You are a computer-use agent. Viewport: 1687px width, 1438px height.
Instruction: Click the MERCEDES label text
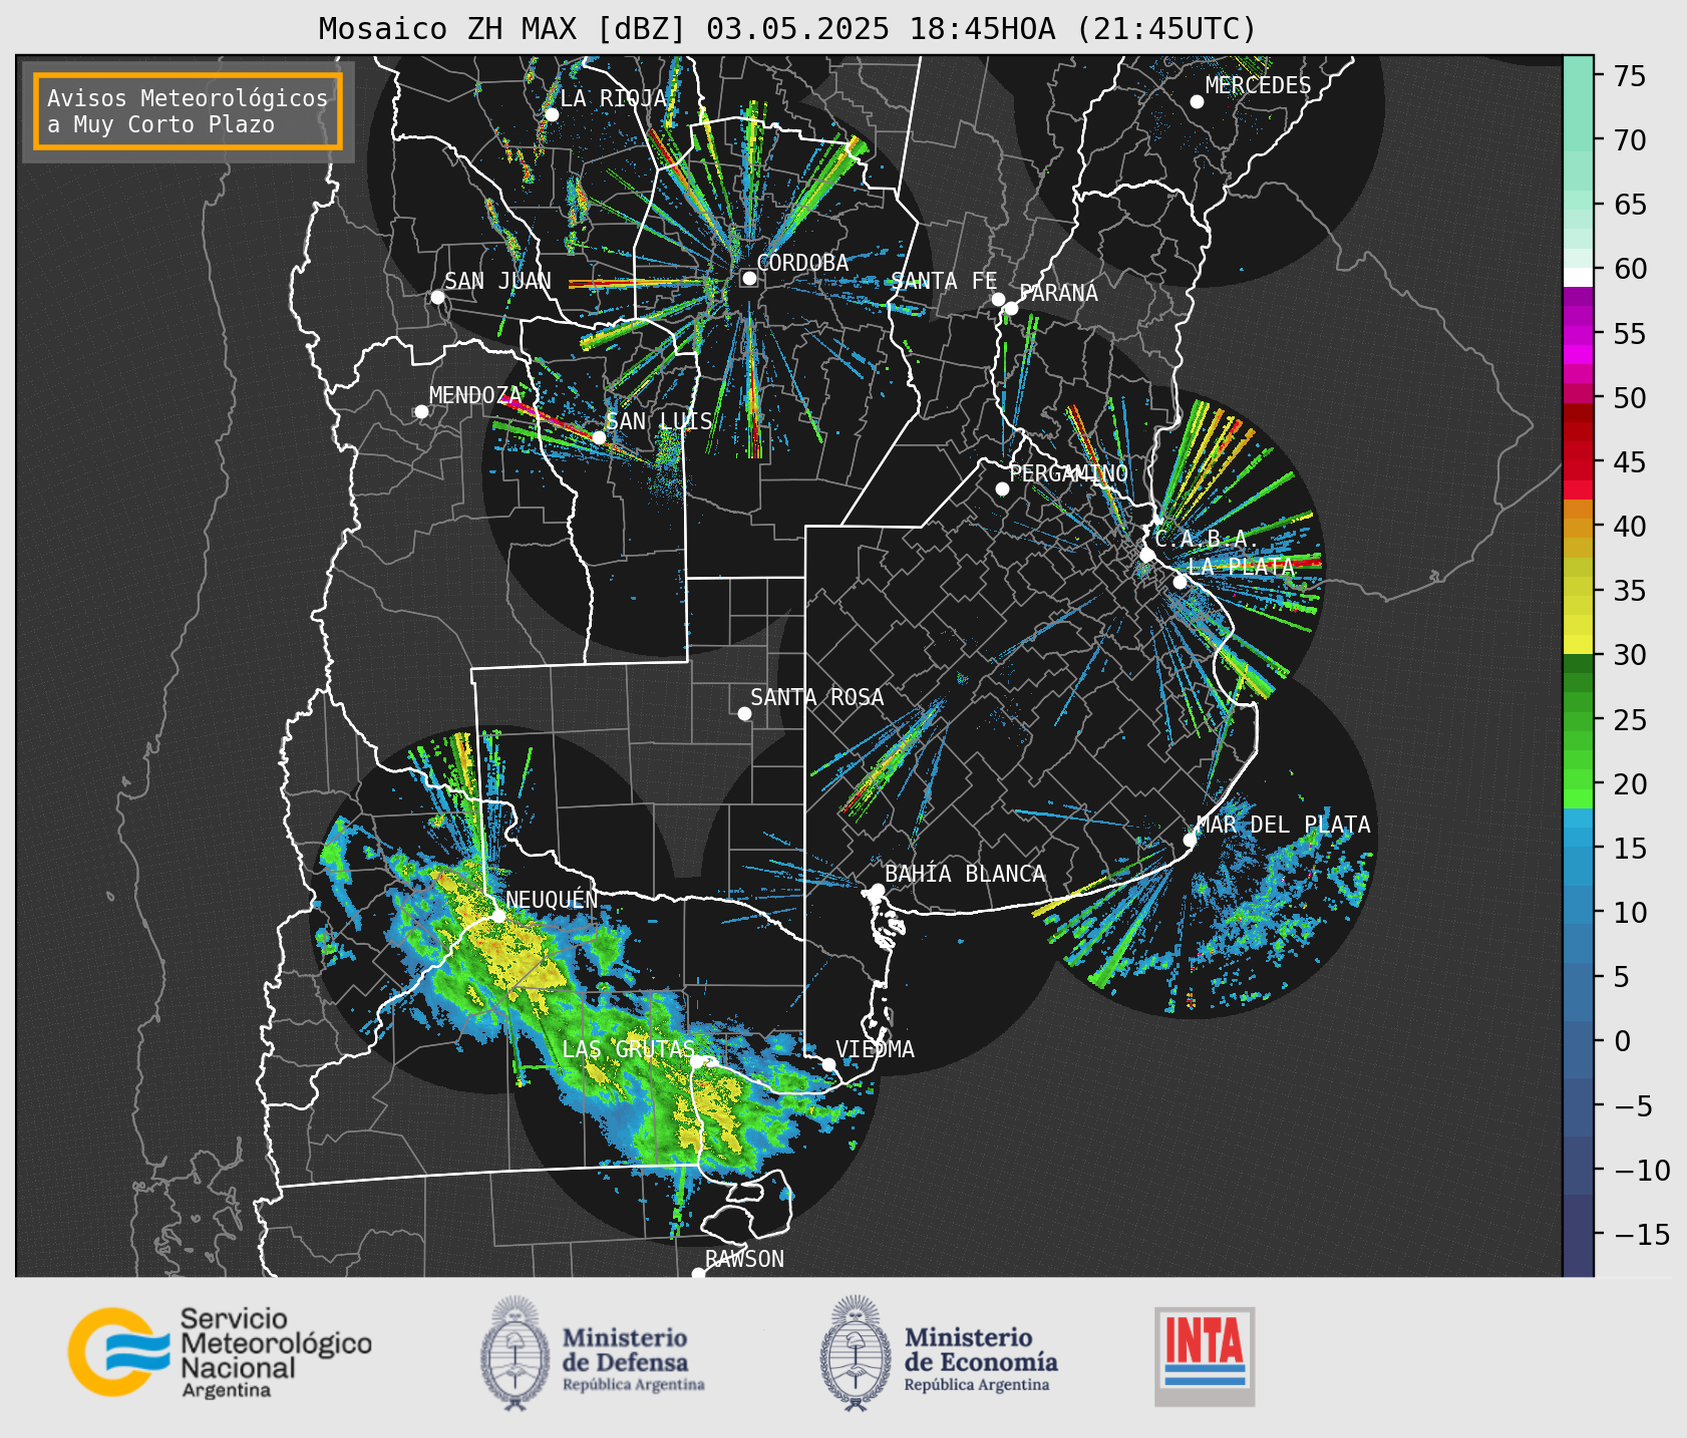pyautogui.click(x=1257, y=86)
